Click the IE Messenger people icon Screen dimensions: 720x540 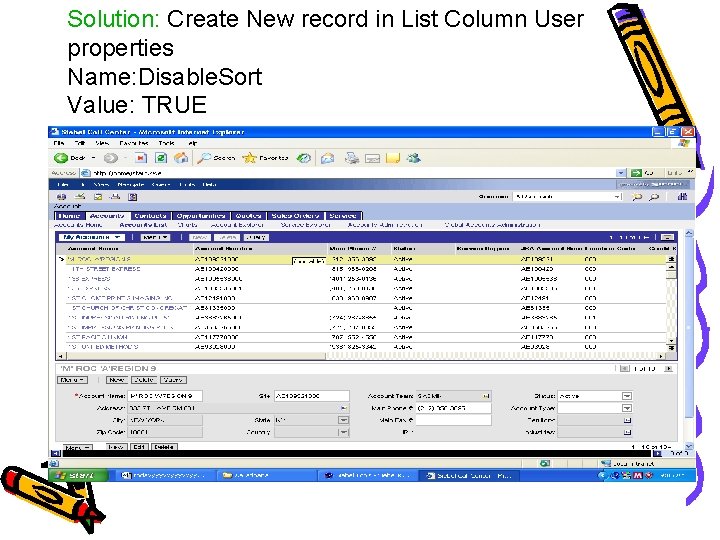point(413,158)
